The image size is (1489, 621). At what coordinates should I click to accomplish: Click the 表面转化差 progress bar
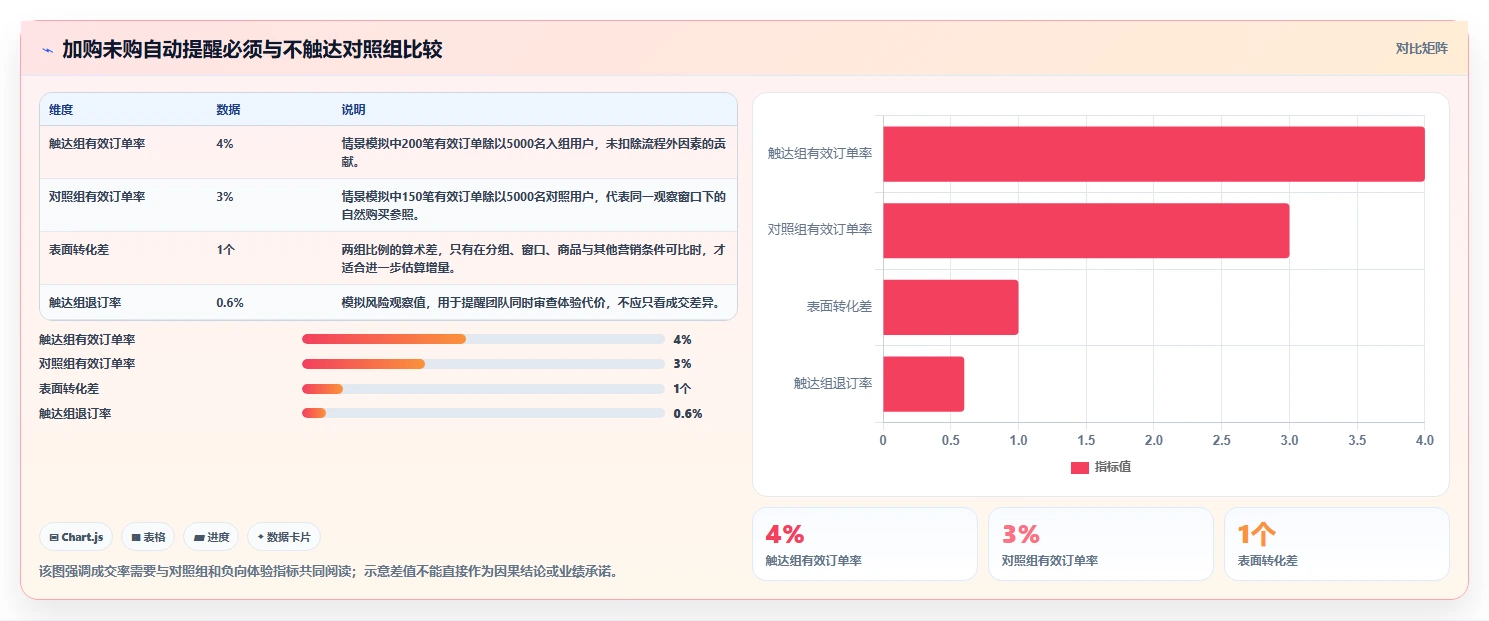(x=483, y=389)
